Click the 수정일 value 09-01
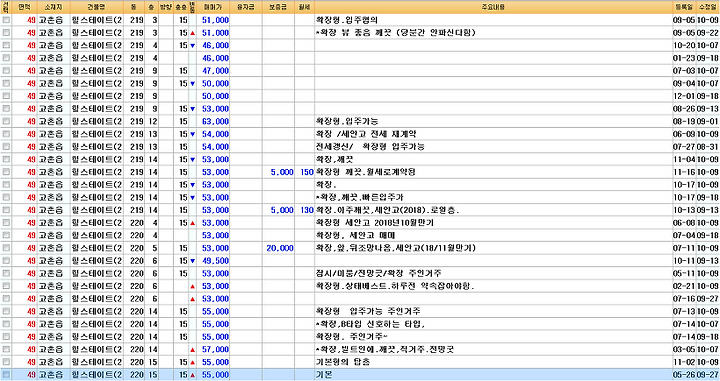This screenshot has height=381, width=720. click(708, 121)
